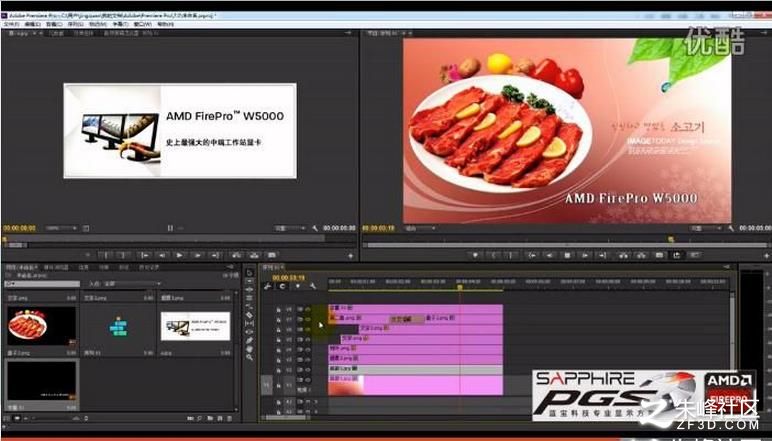Select the Razor tool
772x441 pixels.
tap(250, 315)
